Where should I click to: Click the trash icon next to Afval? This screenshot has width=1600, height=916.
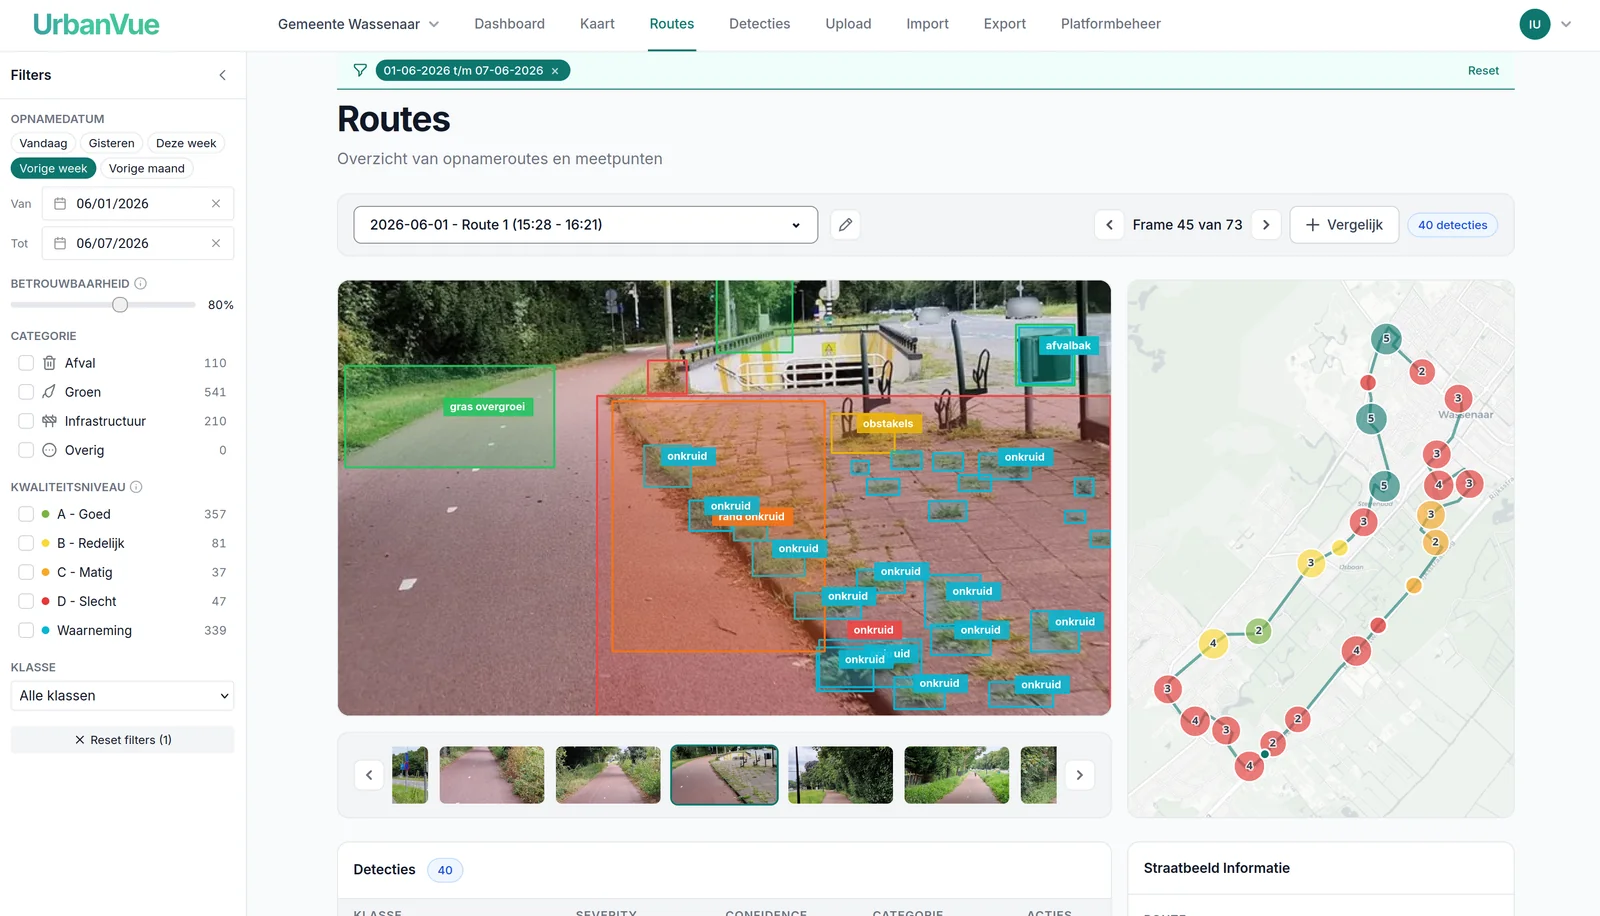pyautogui.click(x=49, y=363)
